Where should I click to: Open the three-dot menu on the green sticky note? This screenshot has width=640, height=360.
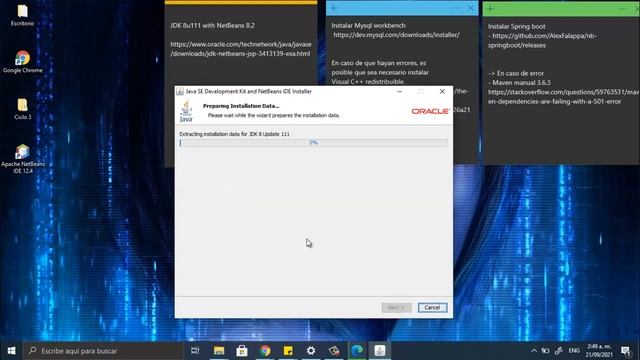coord(623,9)
